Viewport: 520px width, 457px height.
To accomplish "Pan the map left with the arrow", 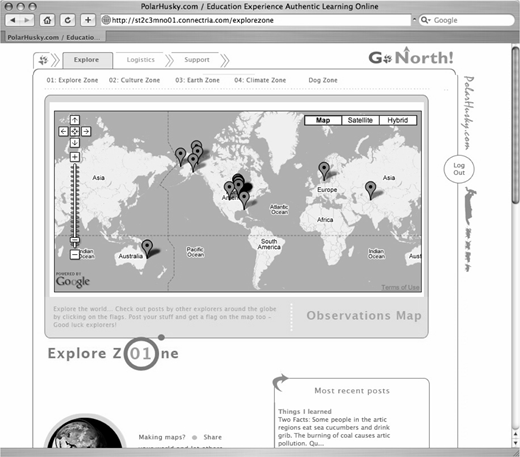I will (63, 131).
